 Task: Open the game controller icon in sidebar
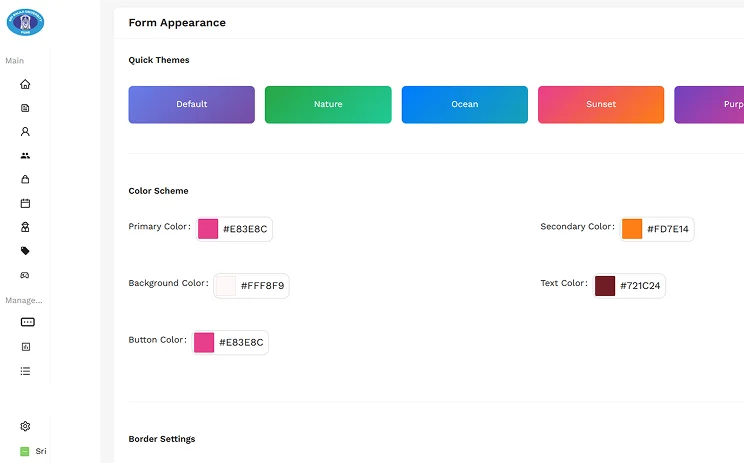[25, 275]
